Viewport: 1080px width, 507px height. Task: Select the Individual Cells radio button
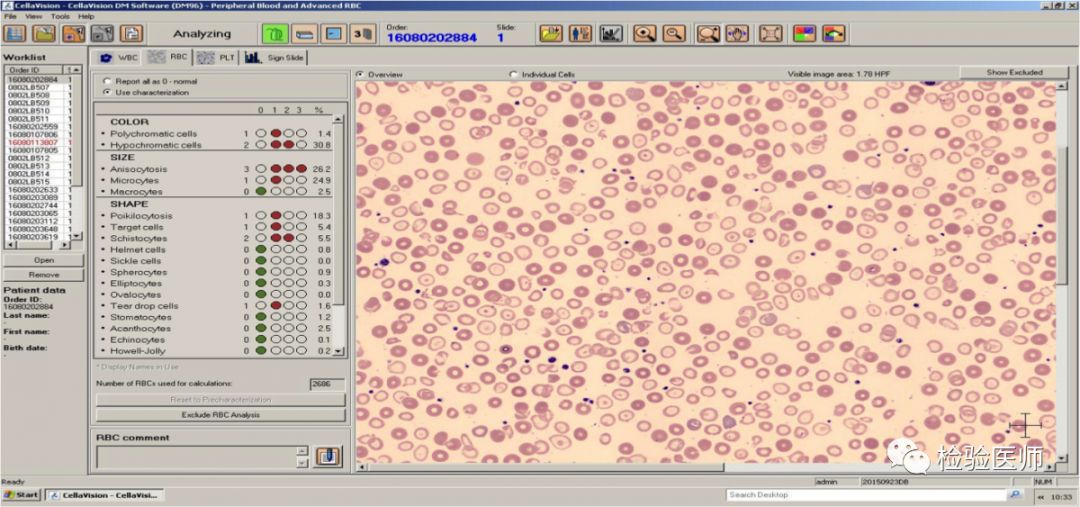[514, 74]
